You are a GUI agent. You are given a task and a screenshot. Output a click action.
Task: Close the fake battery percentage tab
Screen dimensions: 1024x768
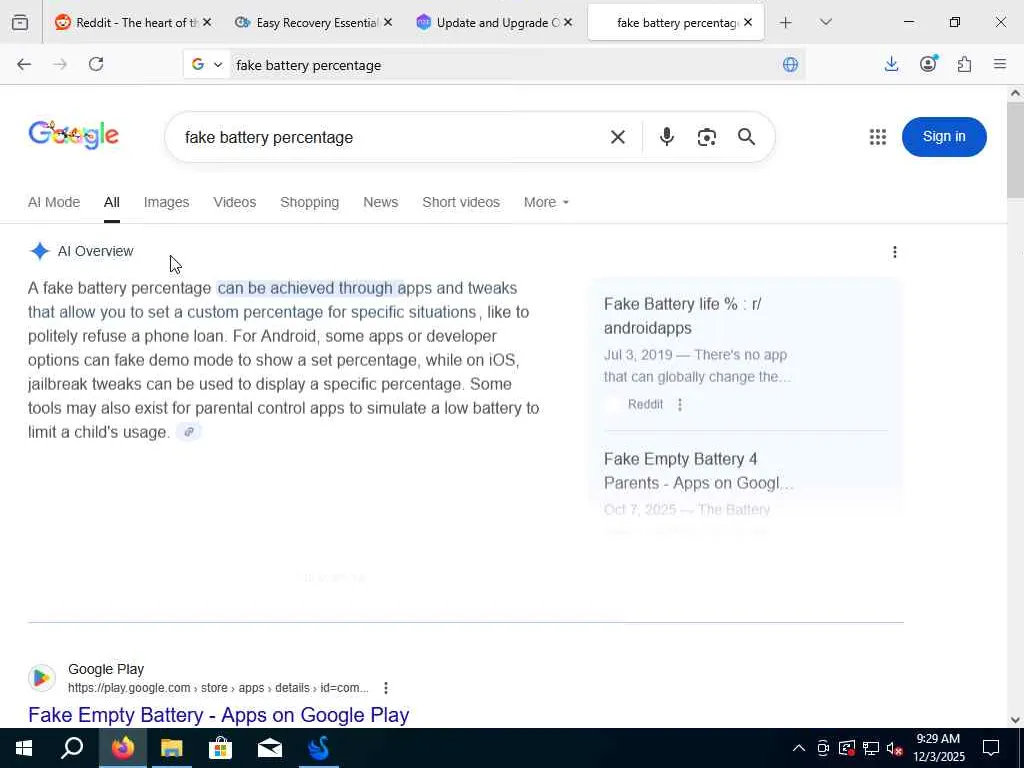point(748,23)
